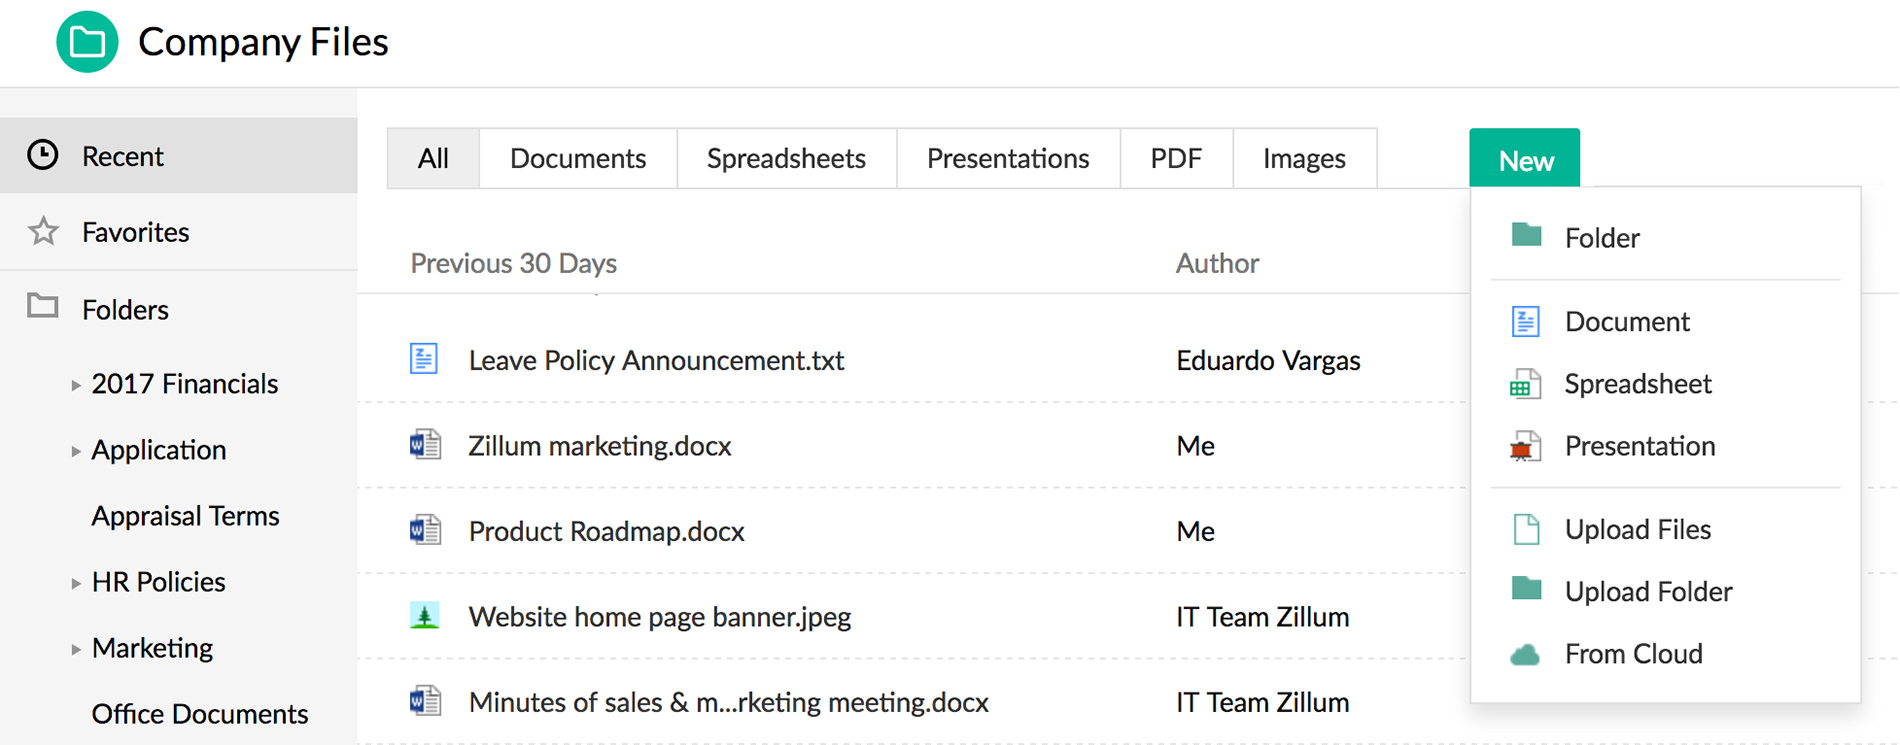The image size is (1900, 745).
Task: Expand the Marketing folder arrow
Action: pos(76,649)
